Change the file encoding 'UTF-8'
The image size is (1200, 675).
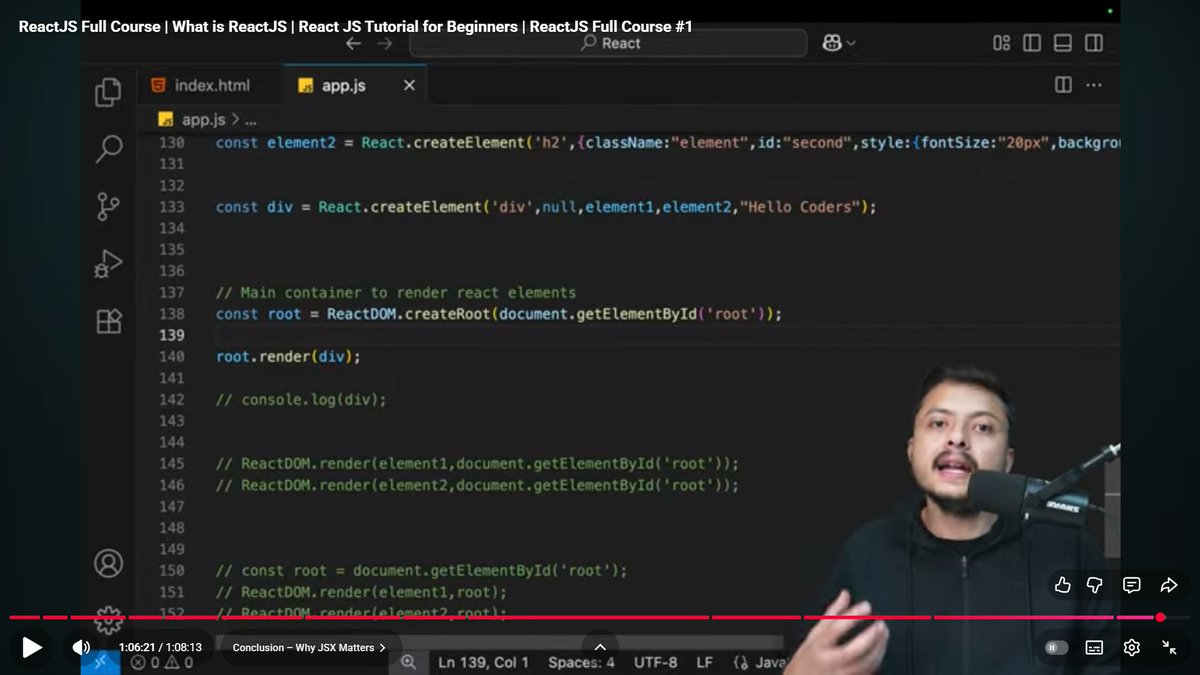pos(655,662)
